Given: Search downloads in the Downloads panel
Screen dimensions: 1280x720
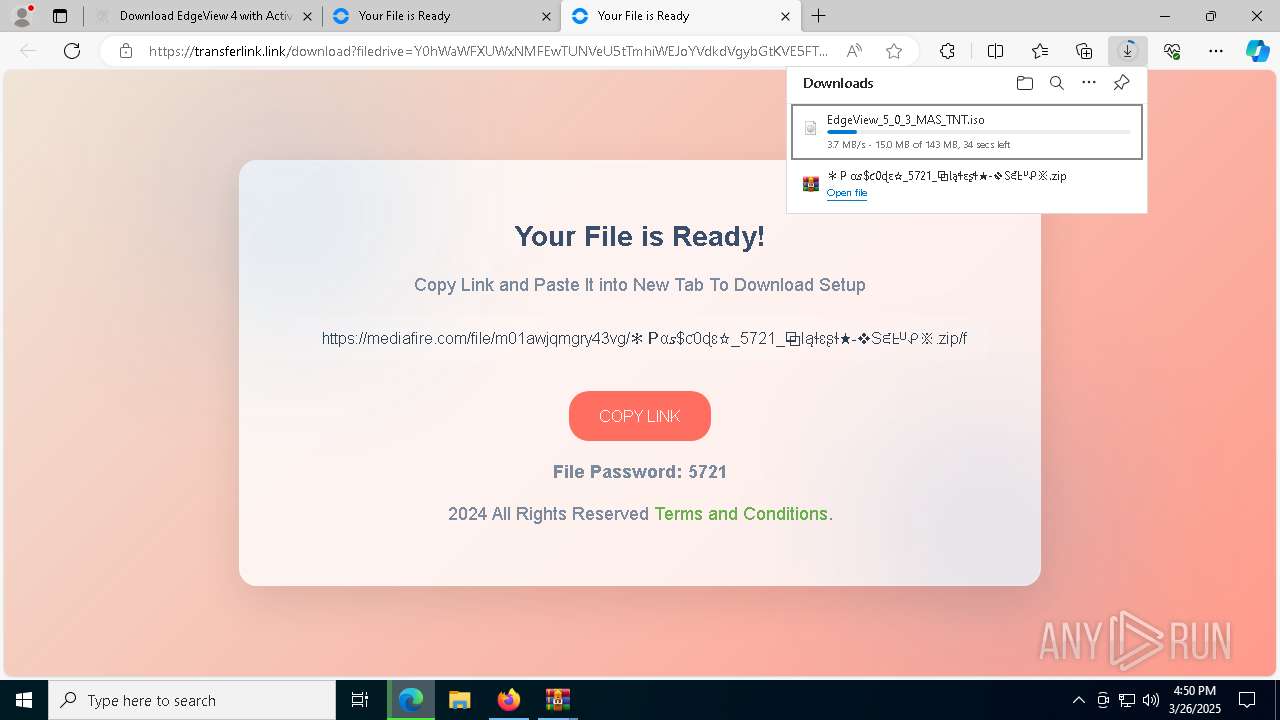Looking at the screenshot, I should (1056, 83).
